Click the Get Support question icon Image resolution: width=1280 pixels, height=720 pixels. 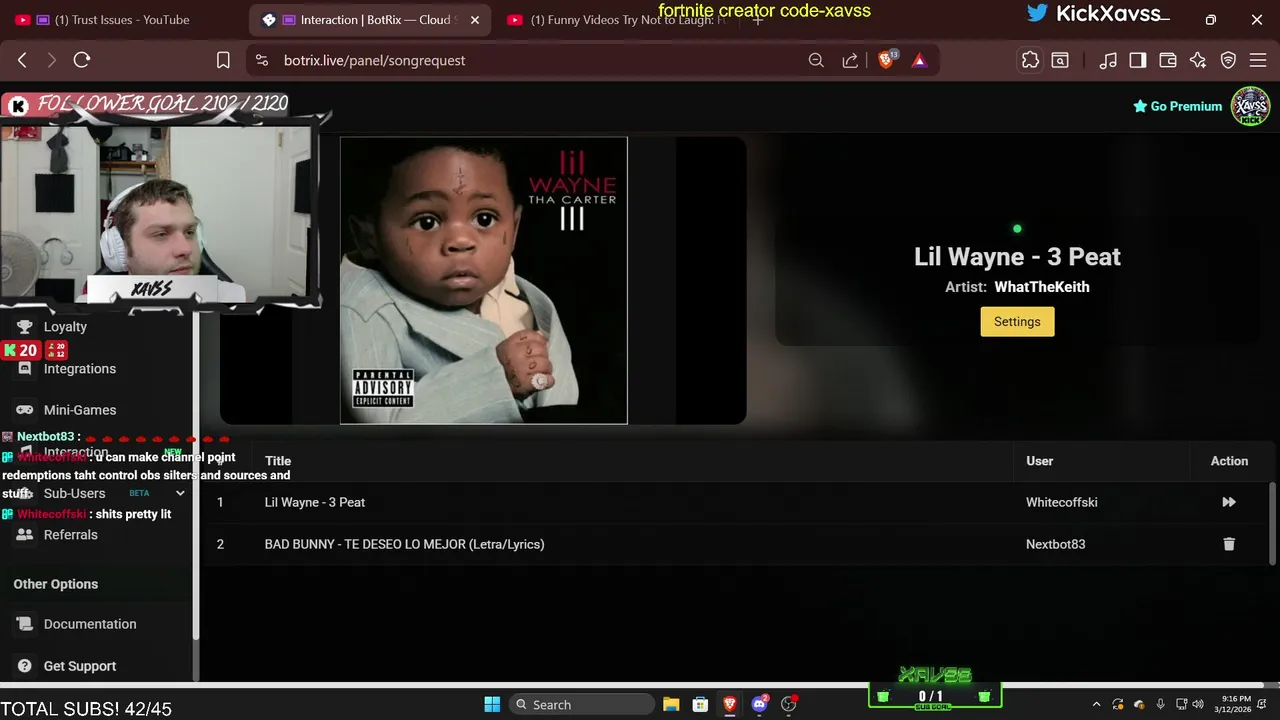[x=25, y=666]
